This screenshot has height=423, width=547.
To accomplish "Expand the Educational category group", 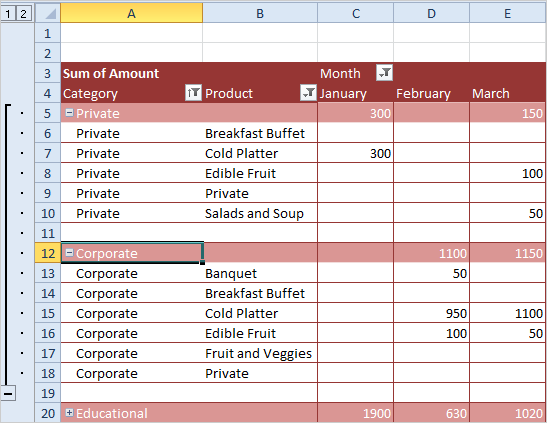I will coord(69,413).
